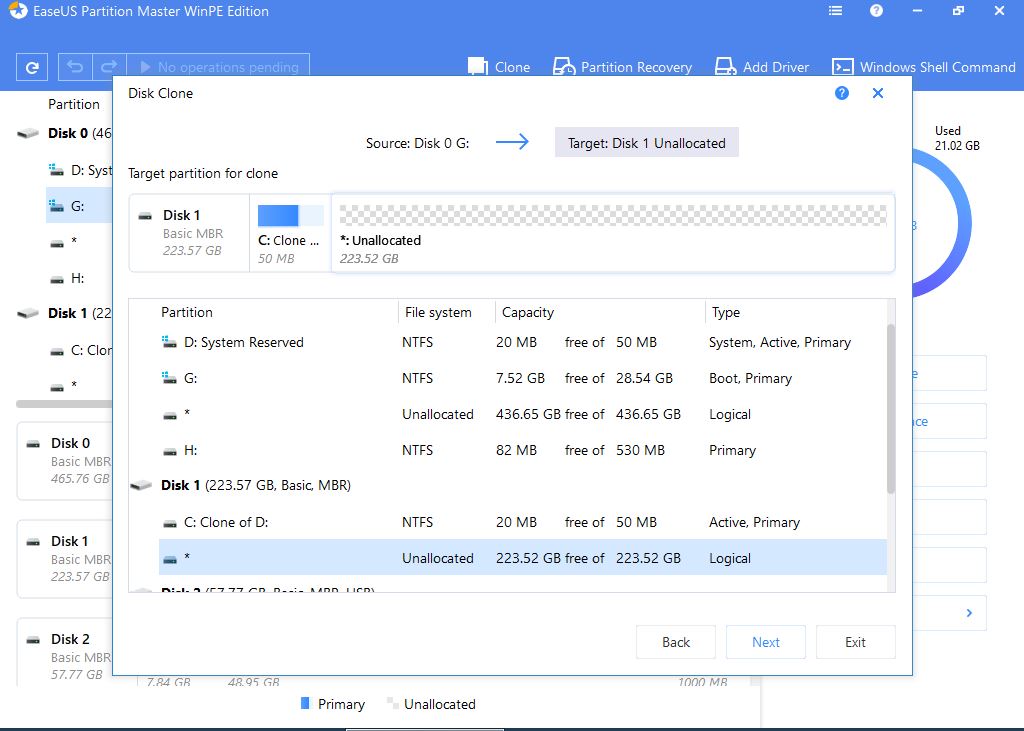Image resolution: width=1024 pixels, height=731 pixels.
Task: Launch Windows Shell Command
Action: [924, 67]
